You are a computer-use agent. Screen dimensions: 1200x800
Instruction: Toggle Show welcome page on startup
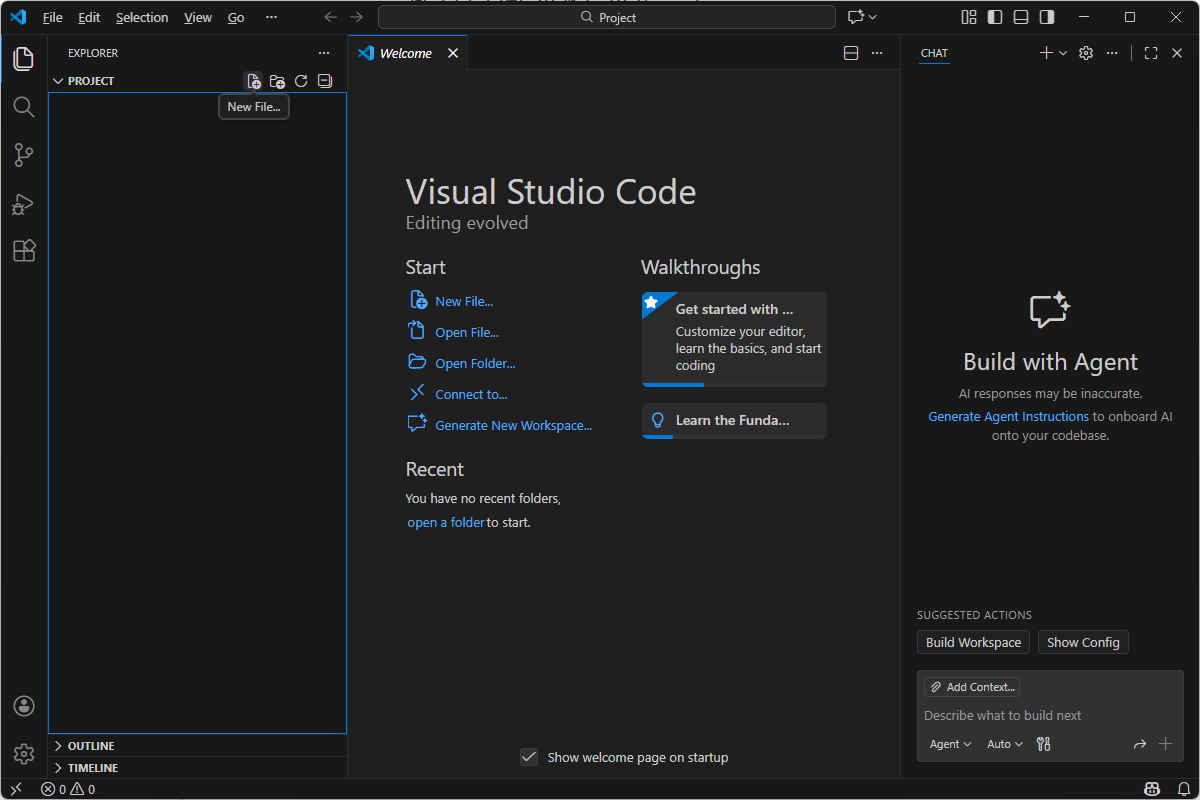pos(530,757)
